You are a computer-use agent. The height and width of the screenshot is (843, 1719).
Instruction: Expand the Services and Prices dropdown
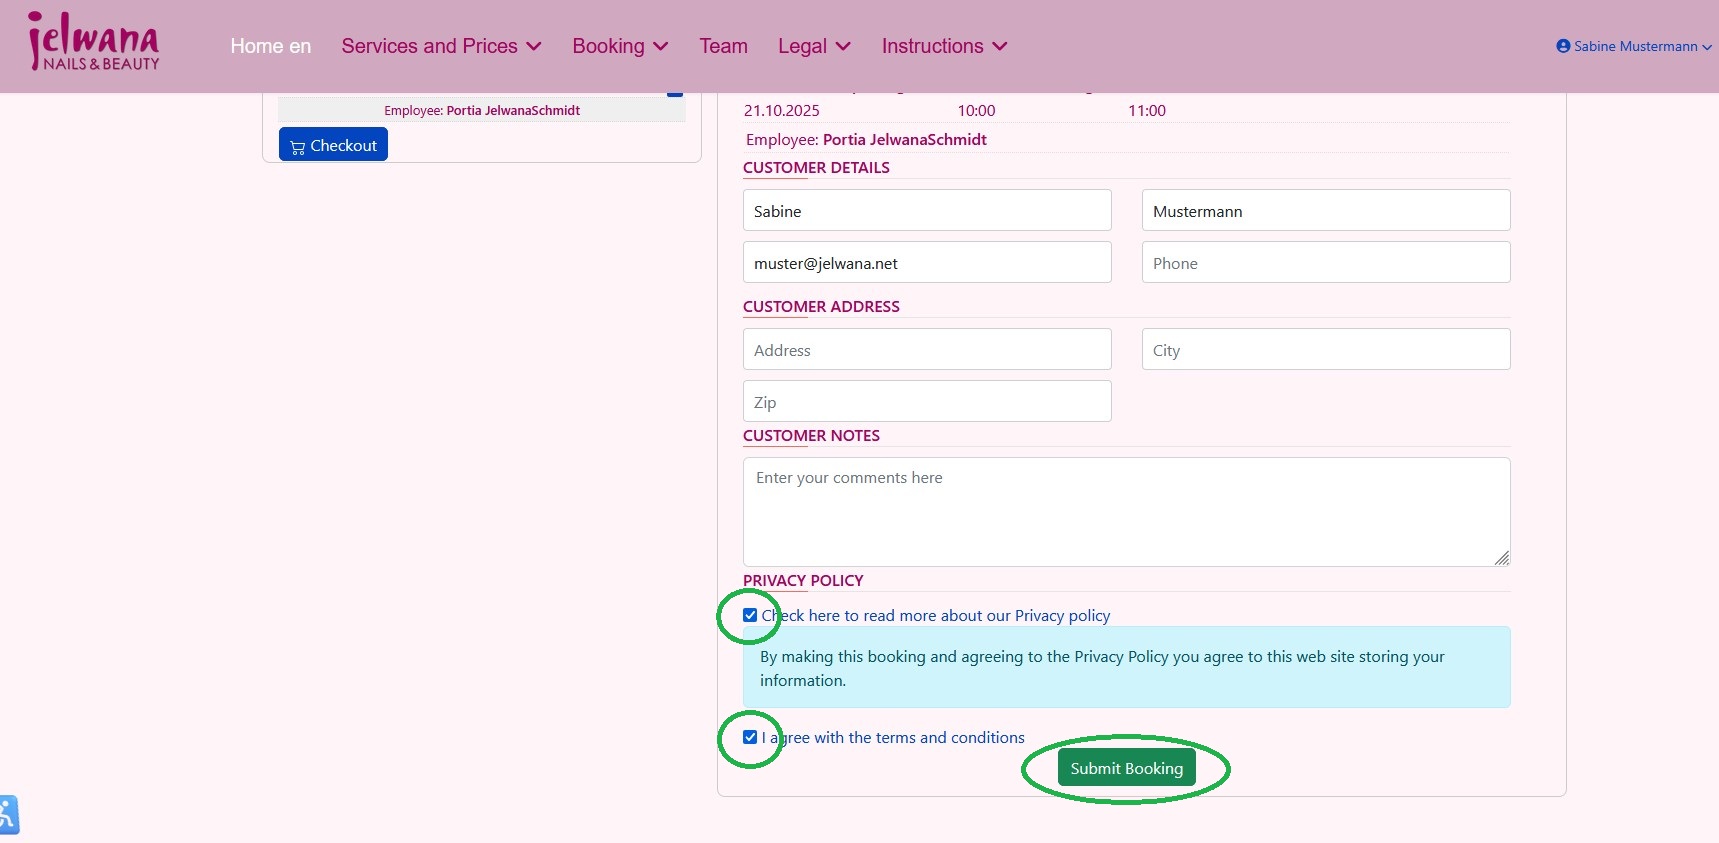tap(441, 46)
